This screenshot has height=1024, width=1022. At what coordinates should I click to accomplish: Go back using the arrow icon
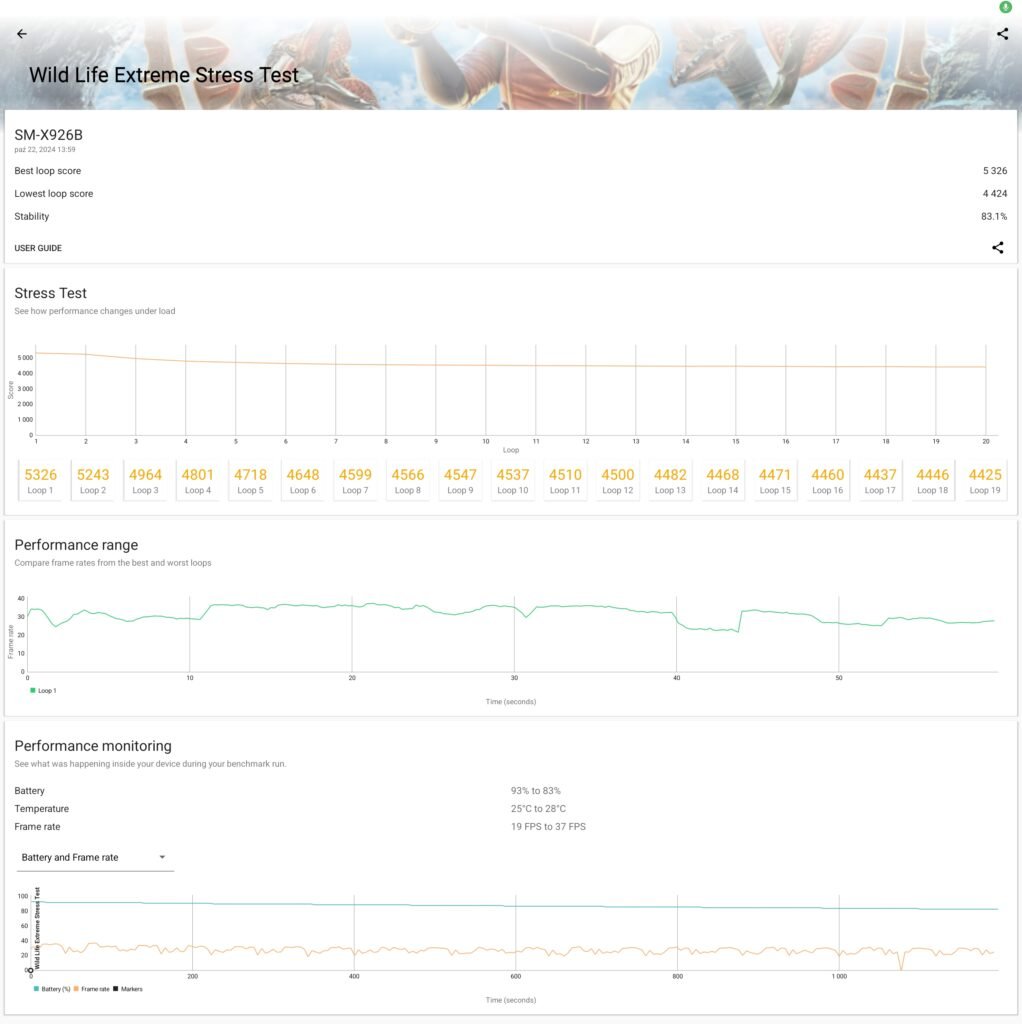[22, 33]
